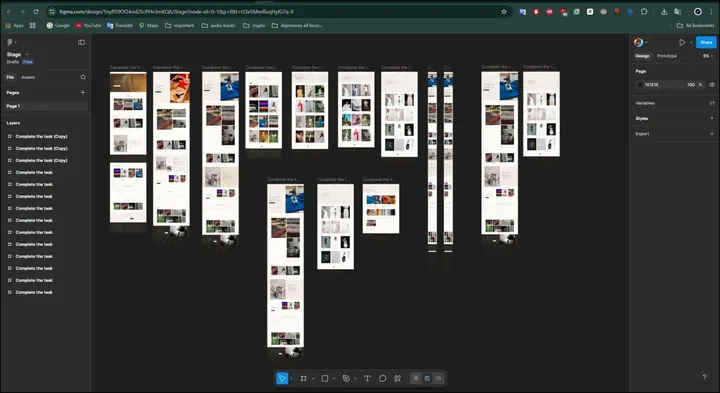Open the Figma logo menu chevron
The width and height of the screenshot is (720, 393).
16,43
